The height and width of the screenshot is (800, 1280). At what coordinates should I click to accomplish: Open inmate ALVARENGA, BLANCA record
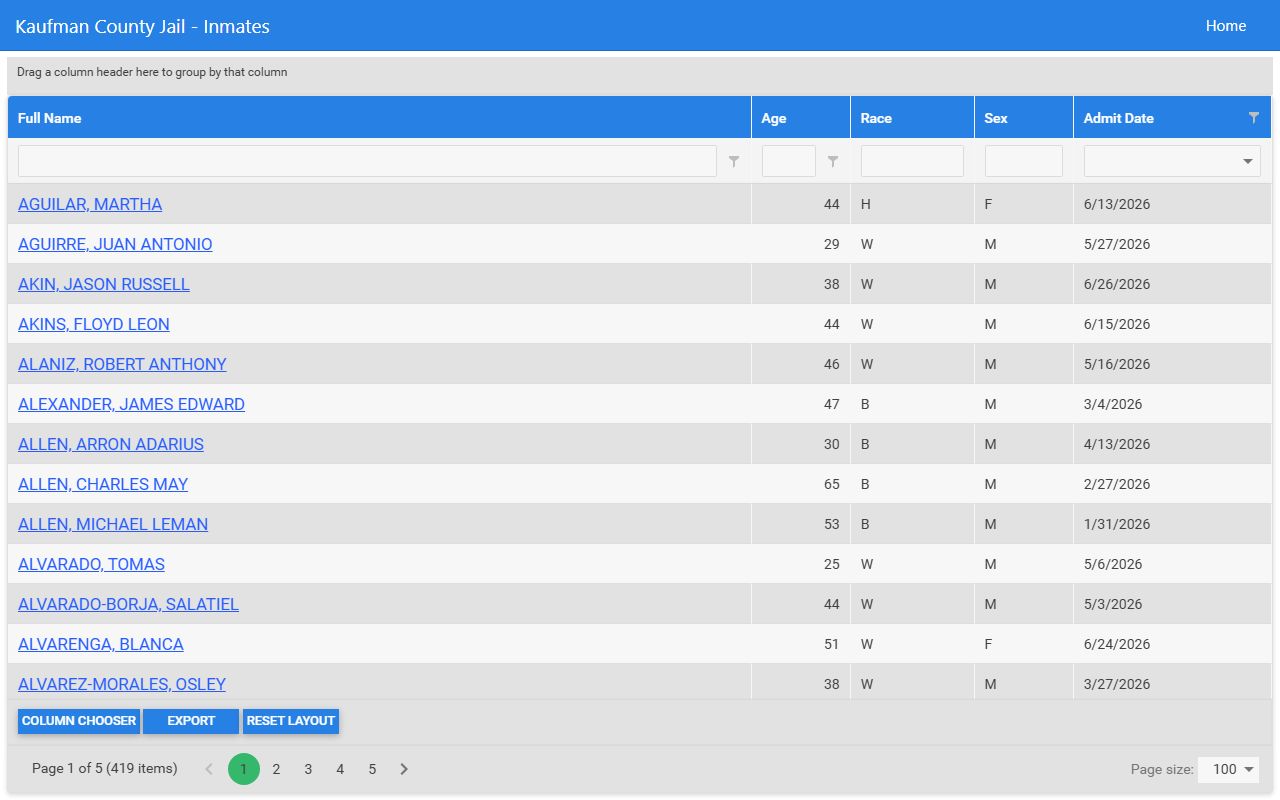[x=101, y=644]
